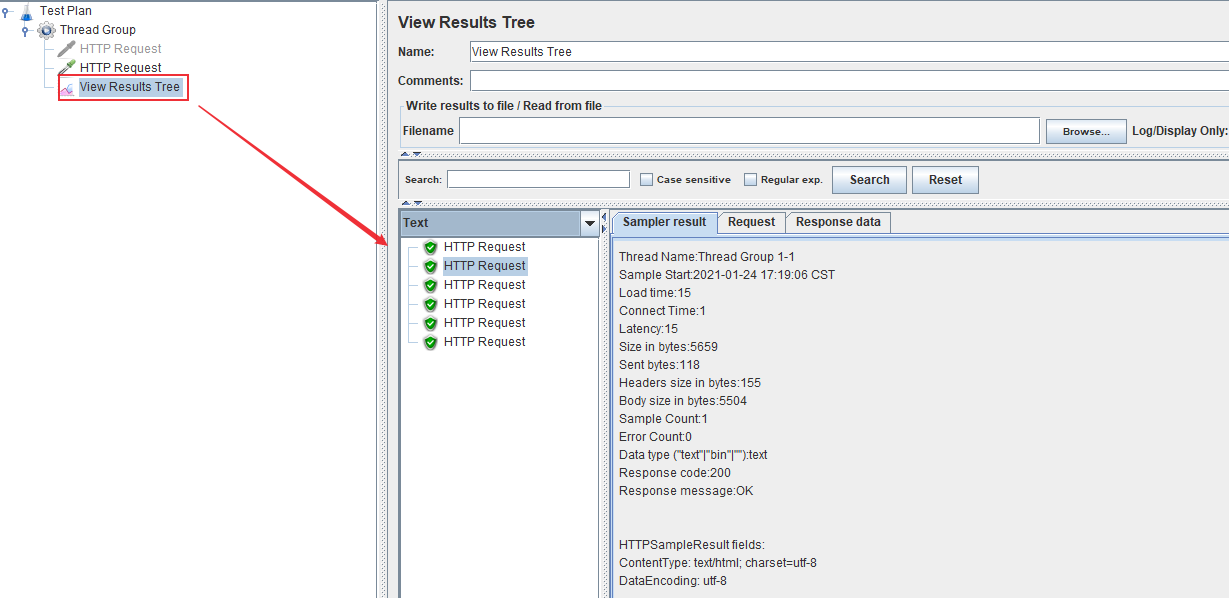Click the Thread Group gear icon
This screenshot has height=598, width=1229.
click(x=46, y=30)
